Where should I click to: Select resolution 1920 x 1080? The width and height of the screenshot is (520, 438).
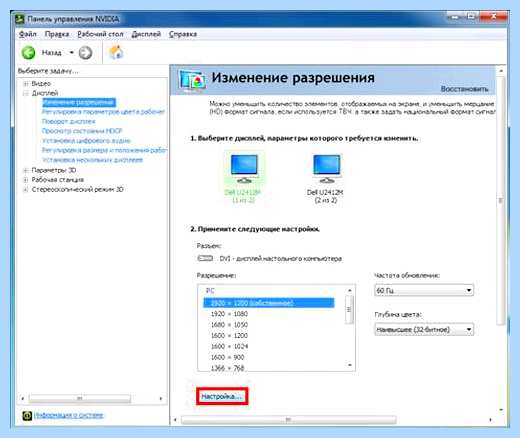pos(229,314)
